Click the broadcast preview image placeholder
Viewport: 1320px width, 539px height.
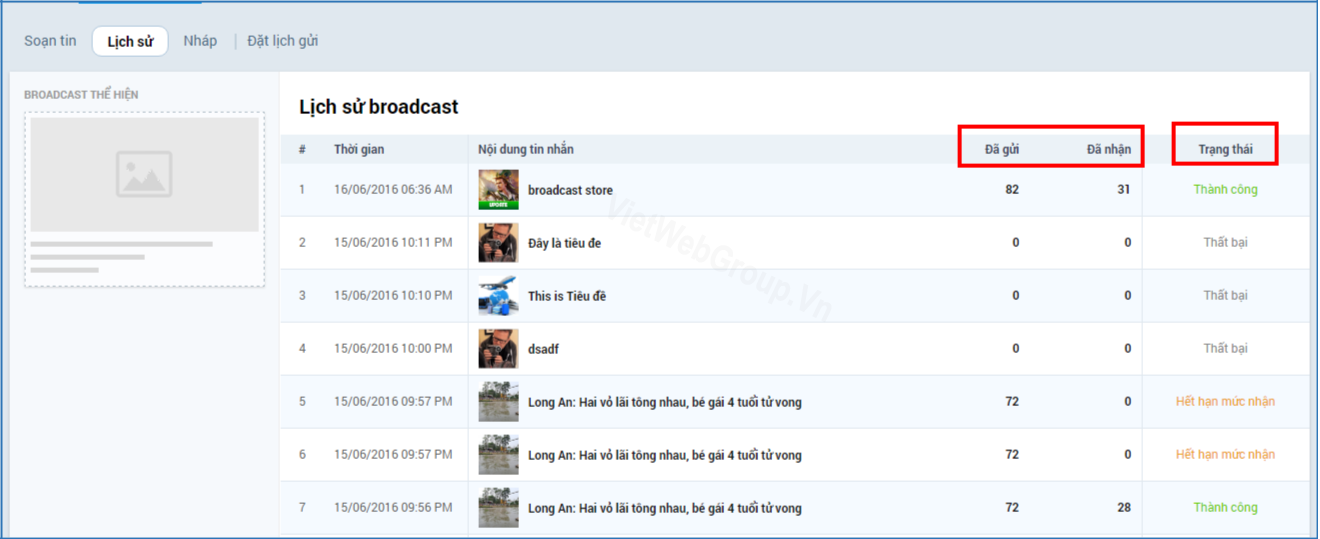point(144,175)
